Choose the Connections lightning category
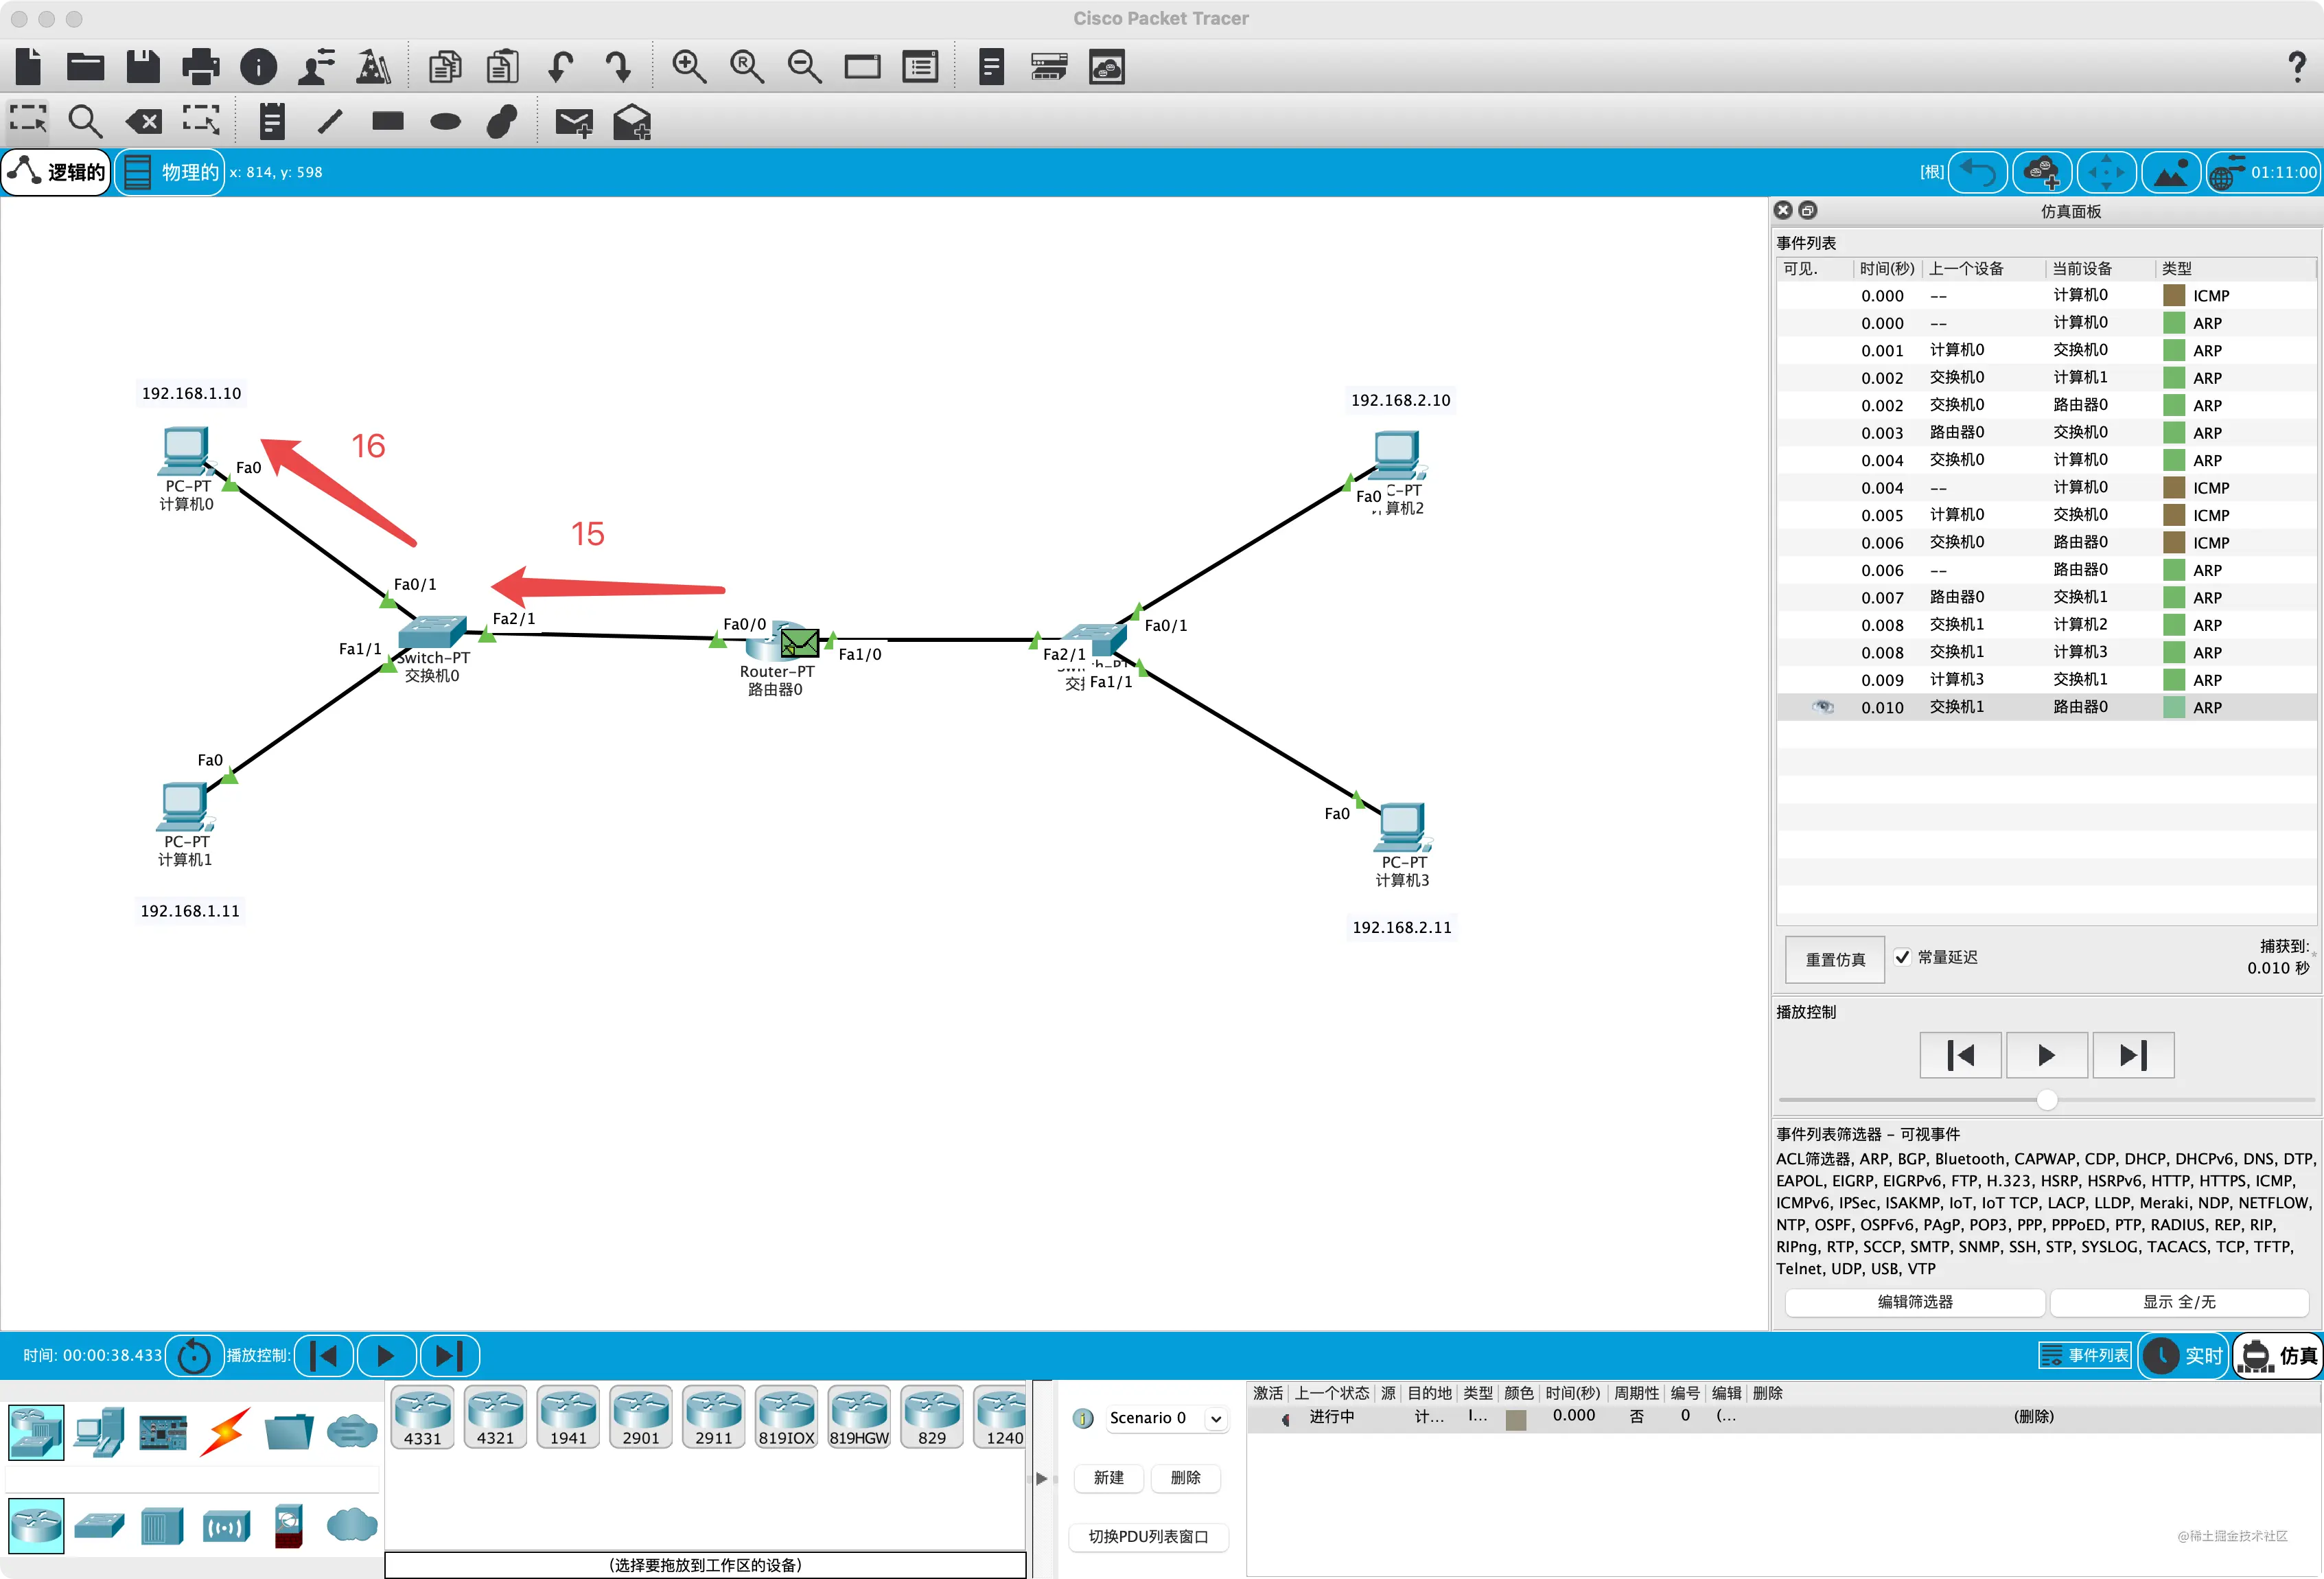Screen dimensions: 2324x1579 (225, 1432)
